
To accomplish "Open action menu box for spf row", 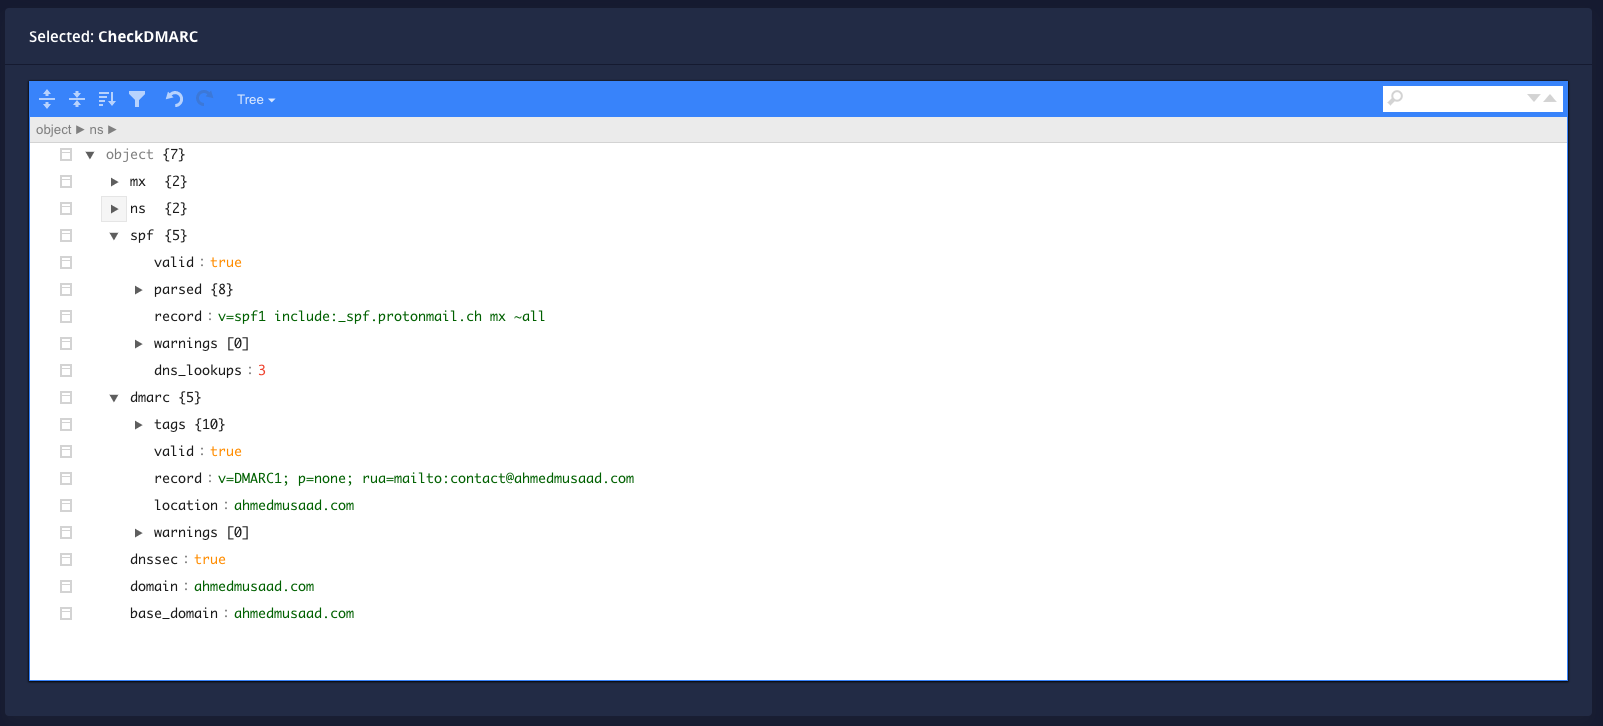I will point(66,236).
